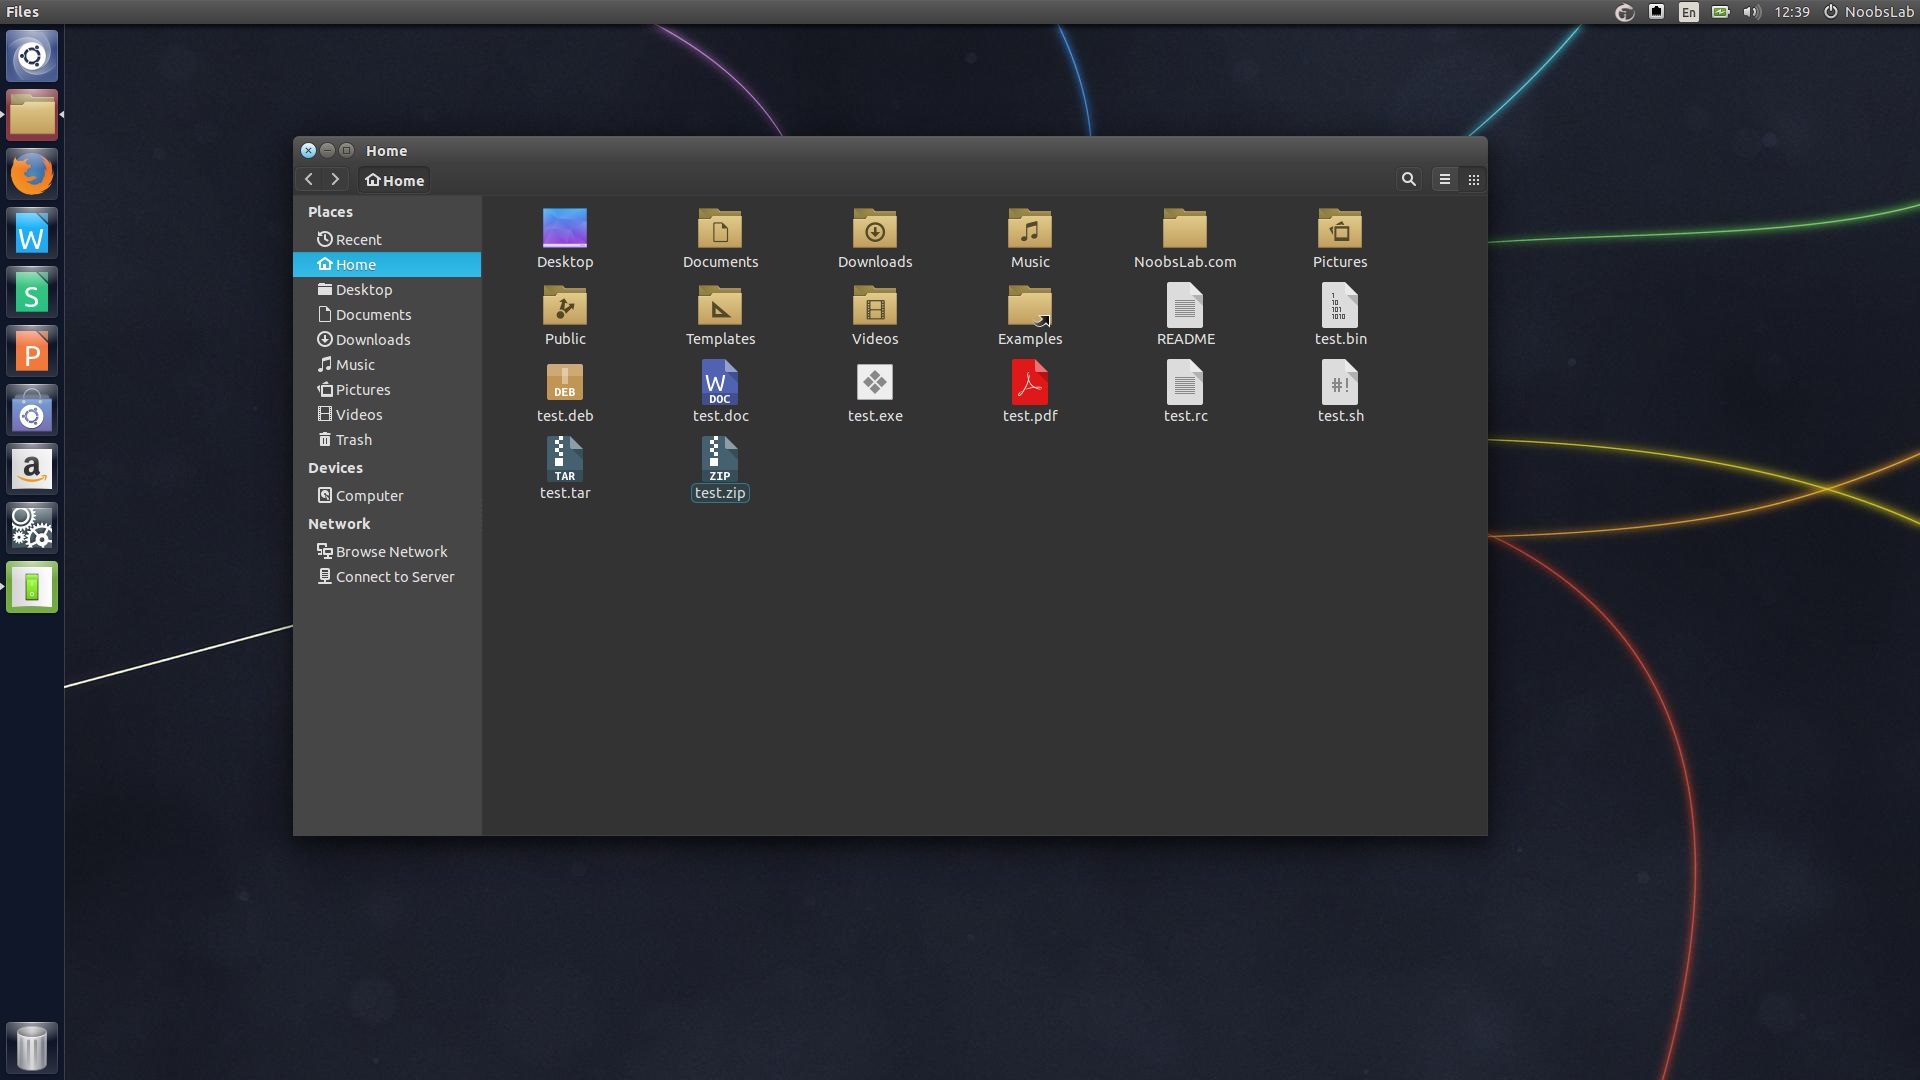
Task: Scroll down in the file panel
Action: [1480, 818]
